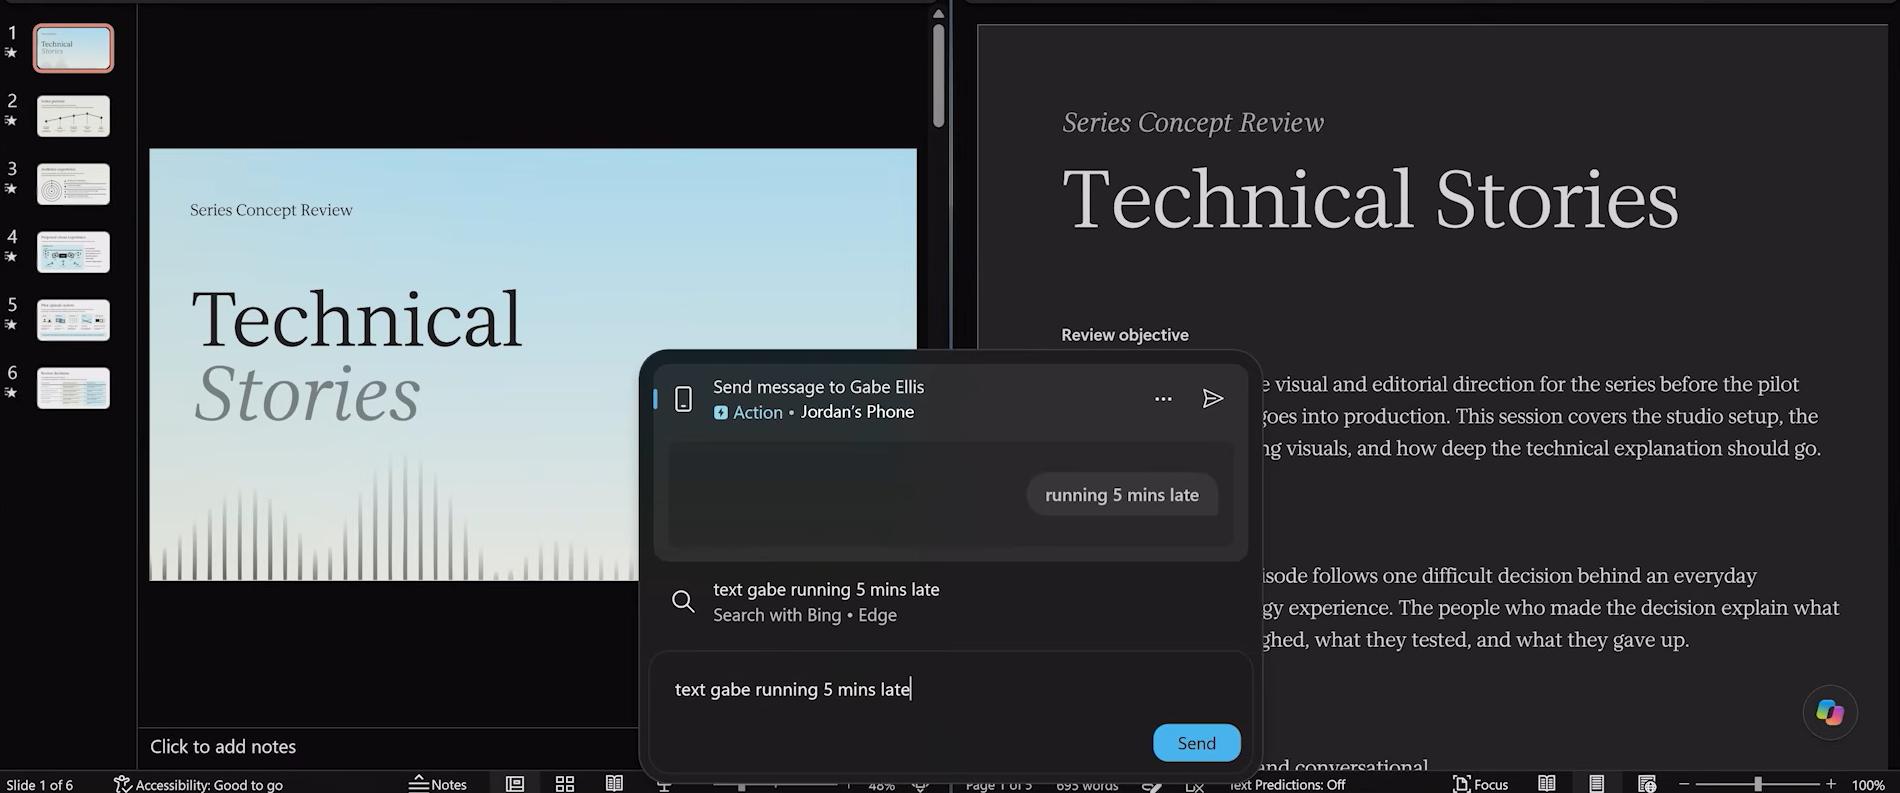Open the Copilot floating icon in Word
This screenshot has width=1900, height=793.
pyautogui.click(x=1830, y=712)
